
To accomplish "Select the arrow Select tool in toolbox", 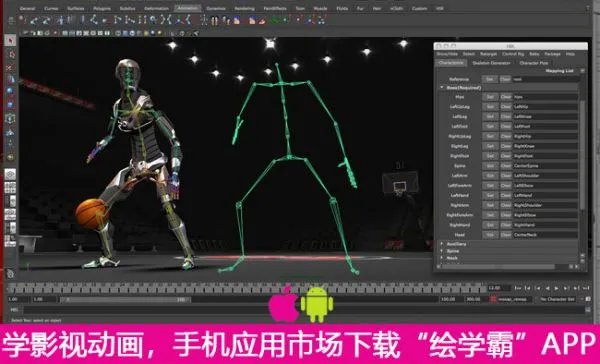I will click(11, 41).
